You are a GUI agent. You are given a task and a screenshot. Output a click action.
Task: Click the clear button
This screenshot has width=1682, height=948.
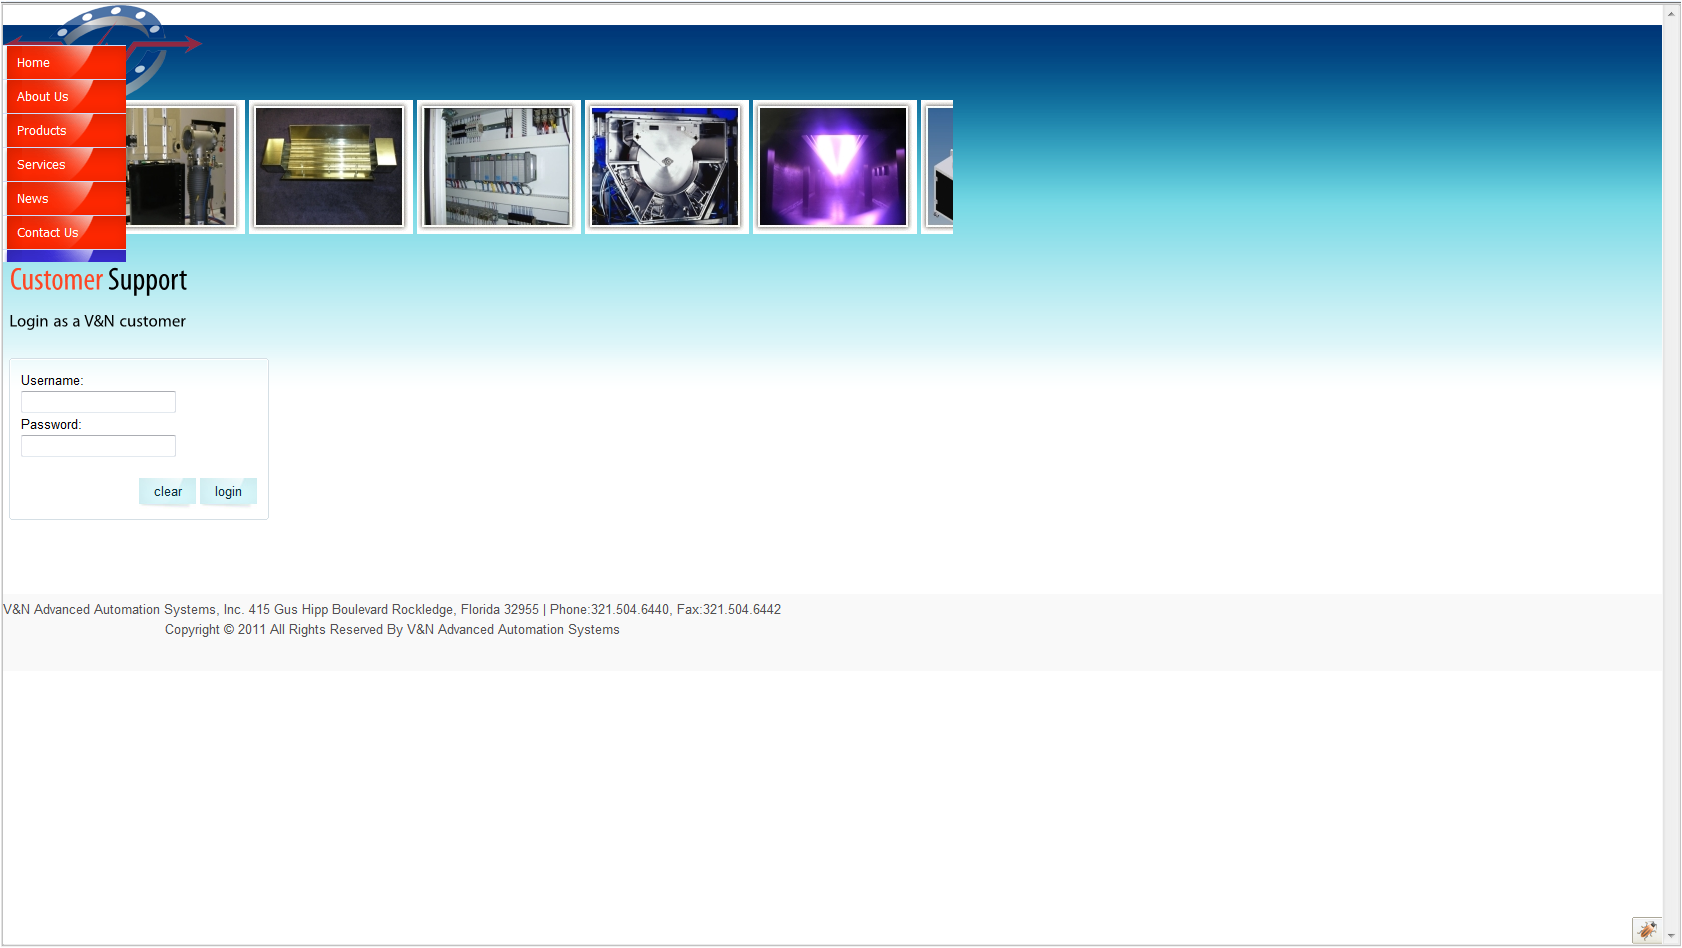point(168,492)
